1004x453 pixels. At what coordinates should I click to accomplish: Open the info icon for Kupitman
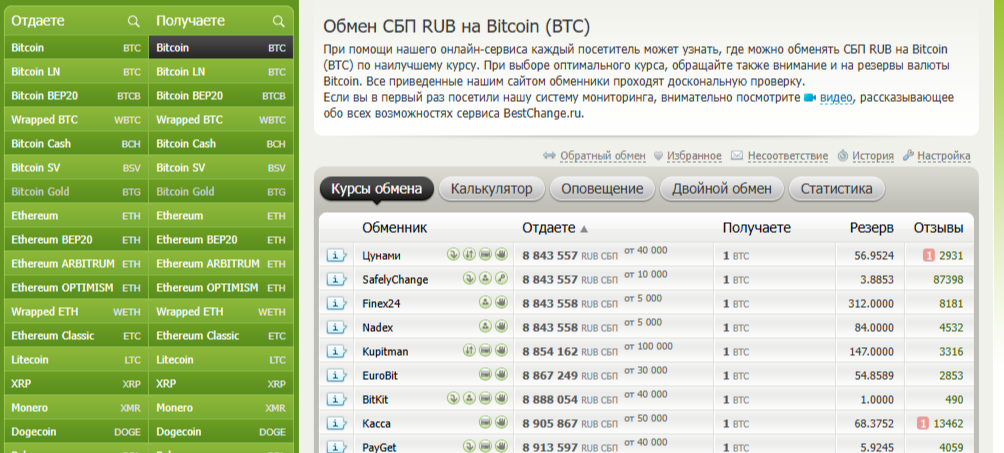336,351
